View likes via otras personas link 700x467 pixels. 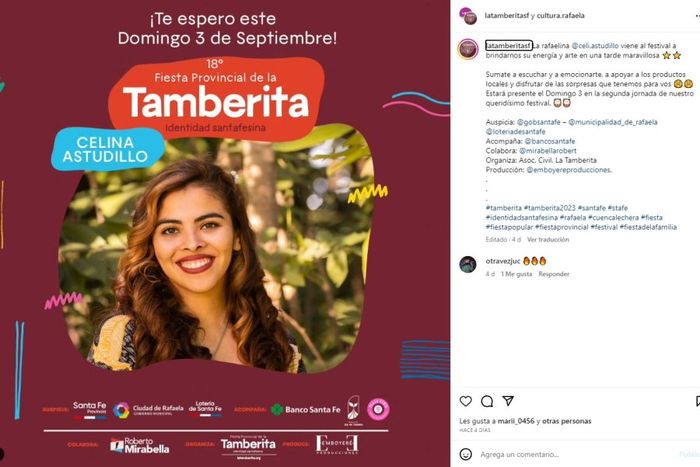pyautogui.click(x=567, y=421)
